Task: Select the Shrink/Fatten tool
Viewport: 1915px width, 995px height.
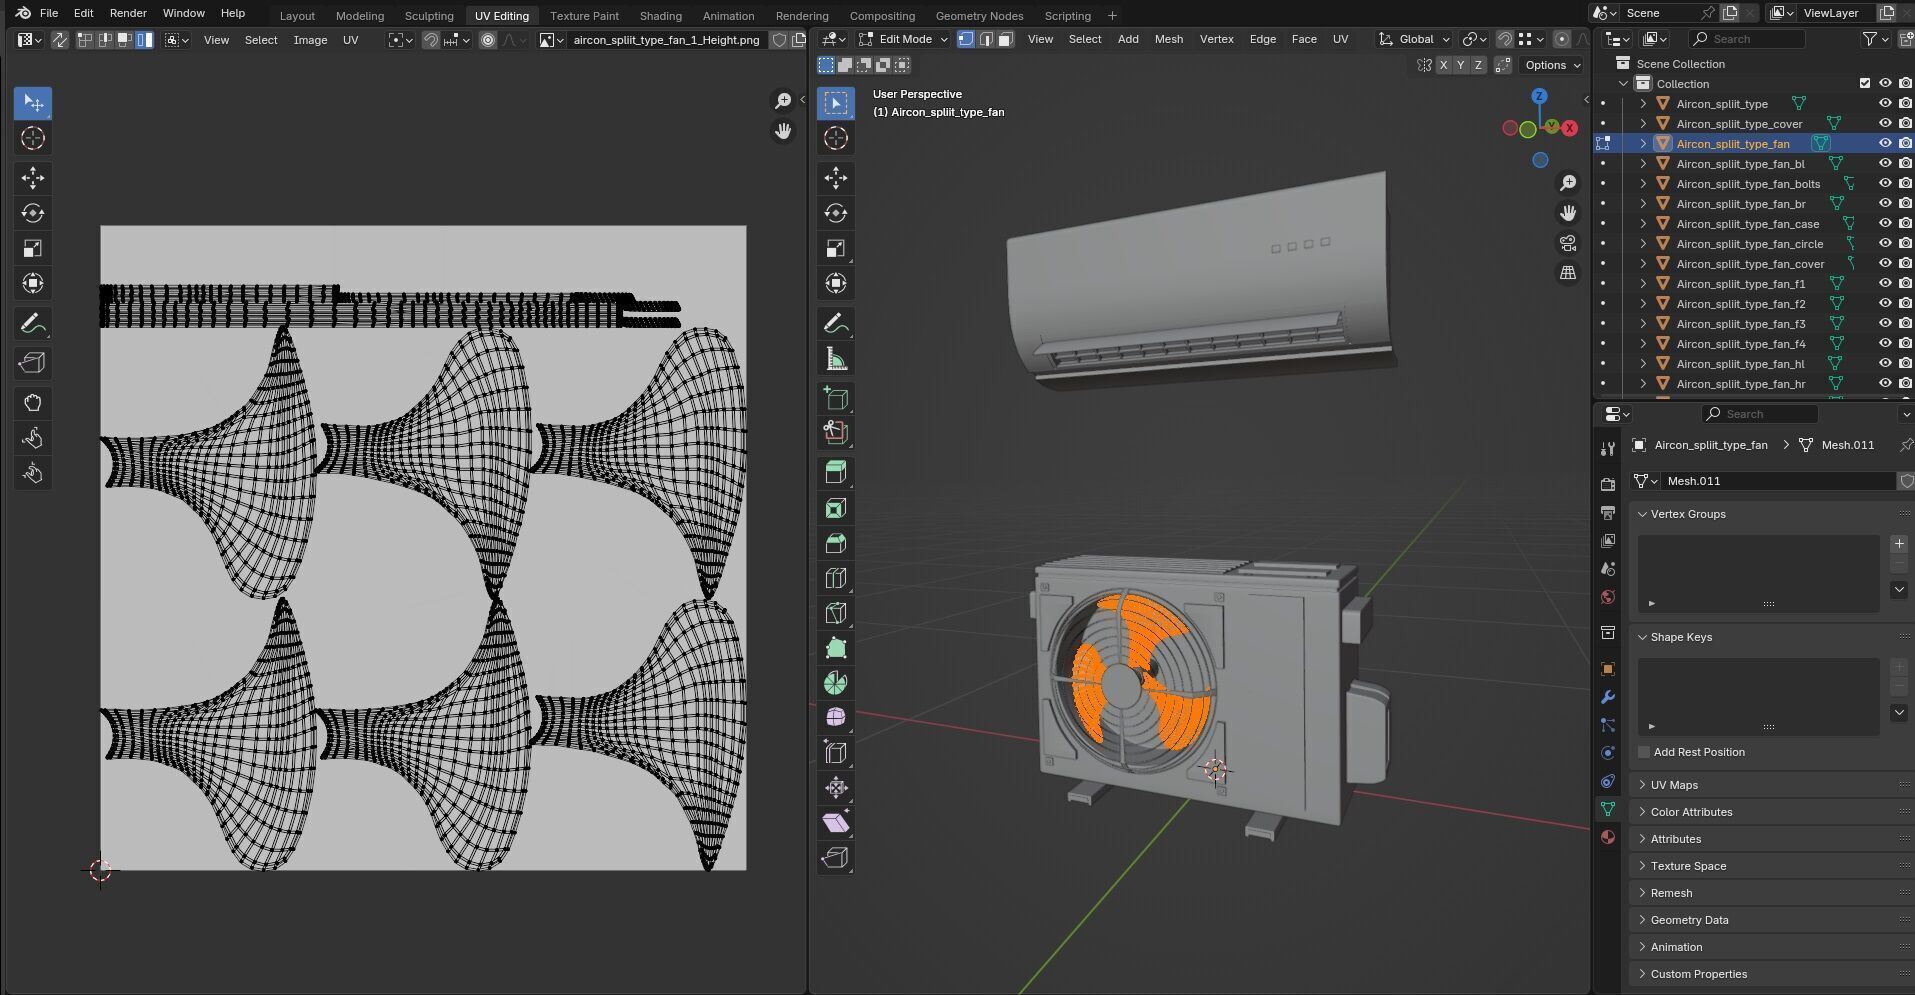Action: pos(836,788)
